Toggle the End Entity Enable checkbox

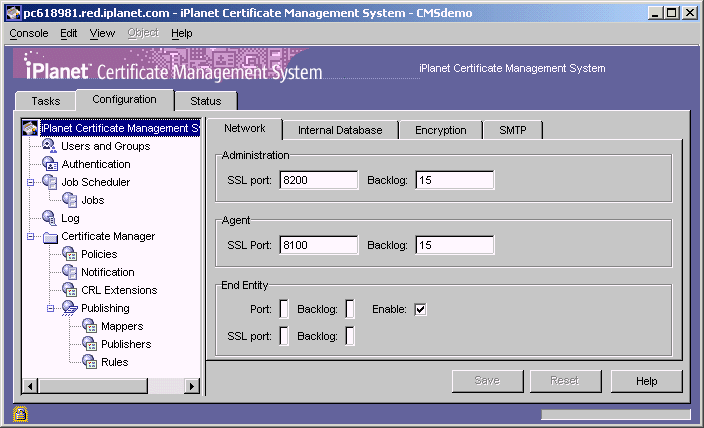coord(420,309)
